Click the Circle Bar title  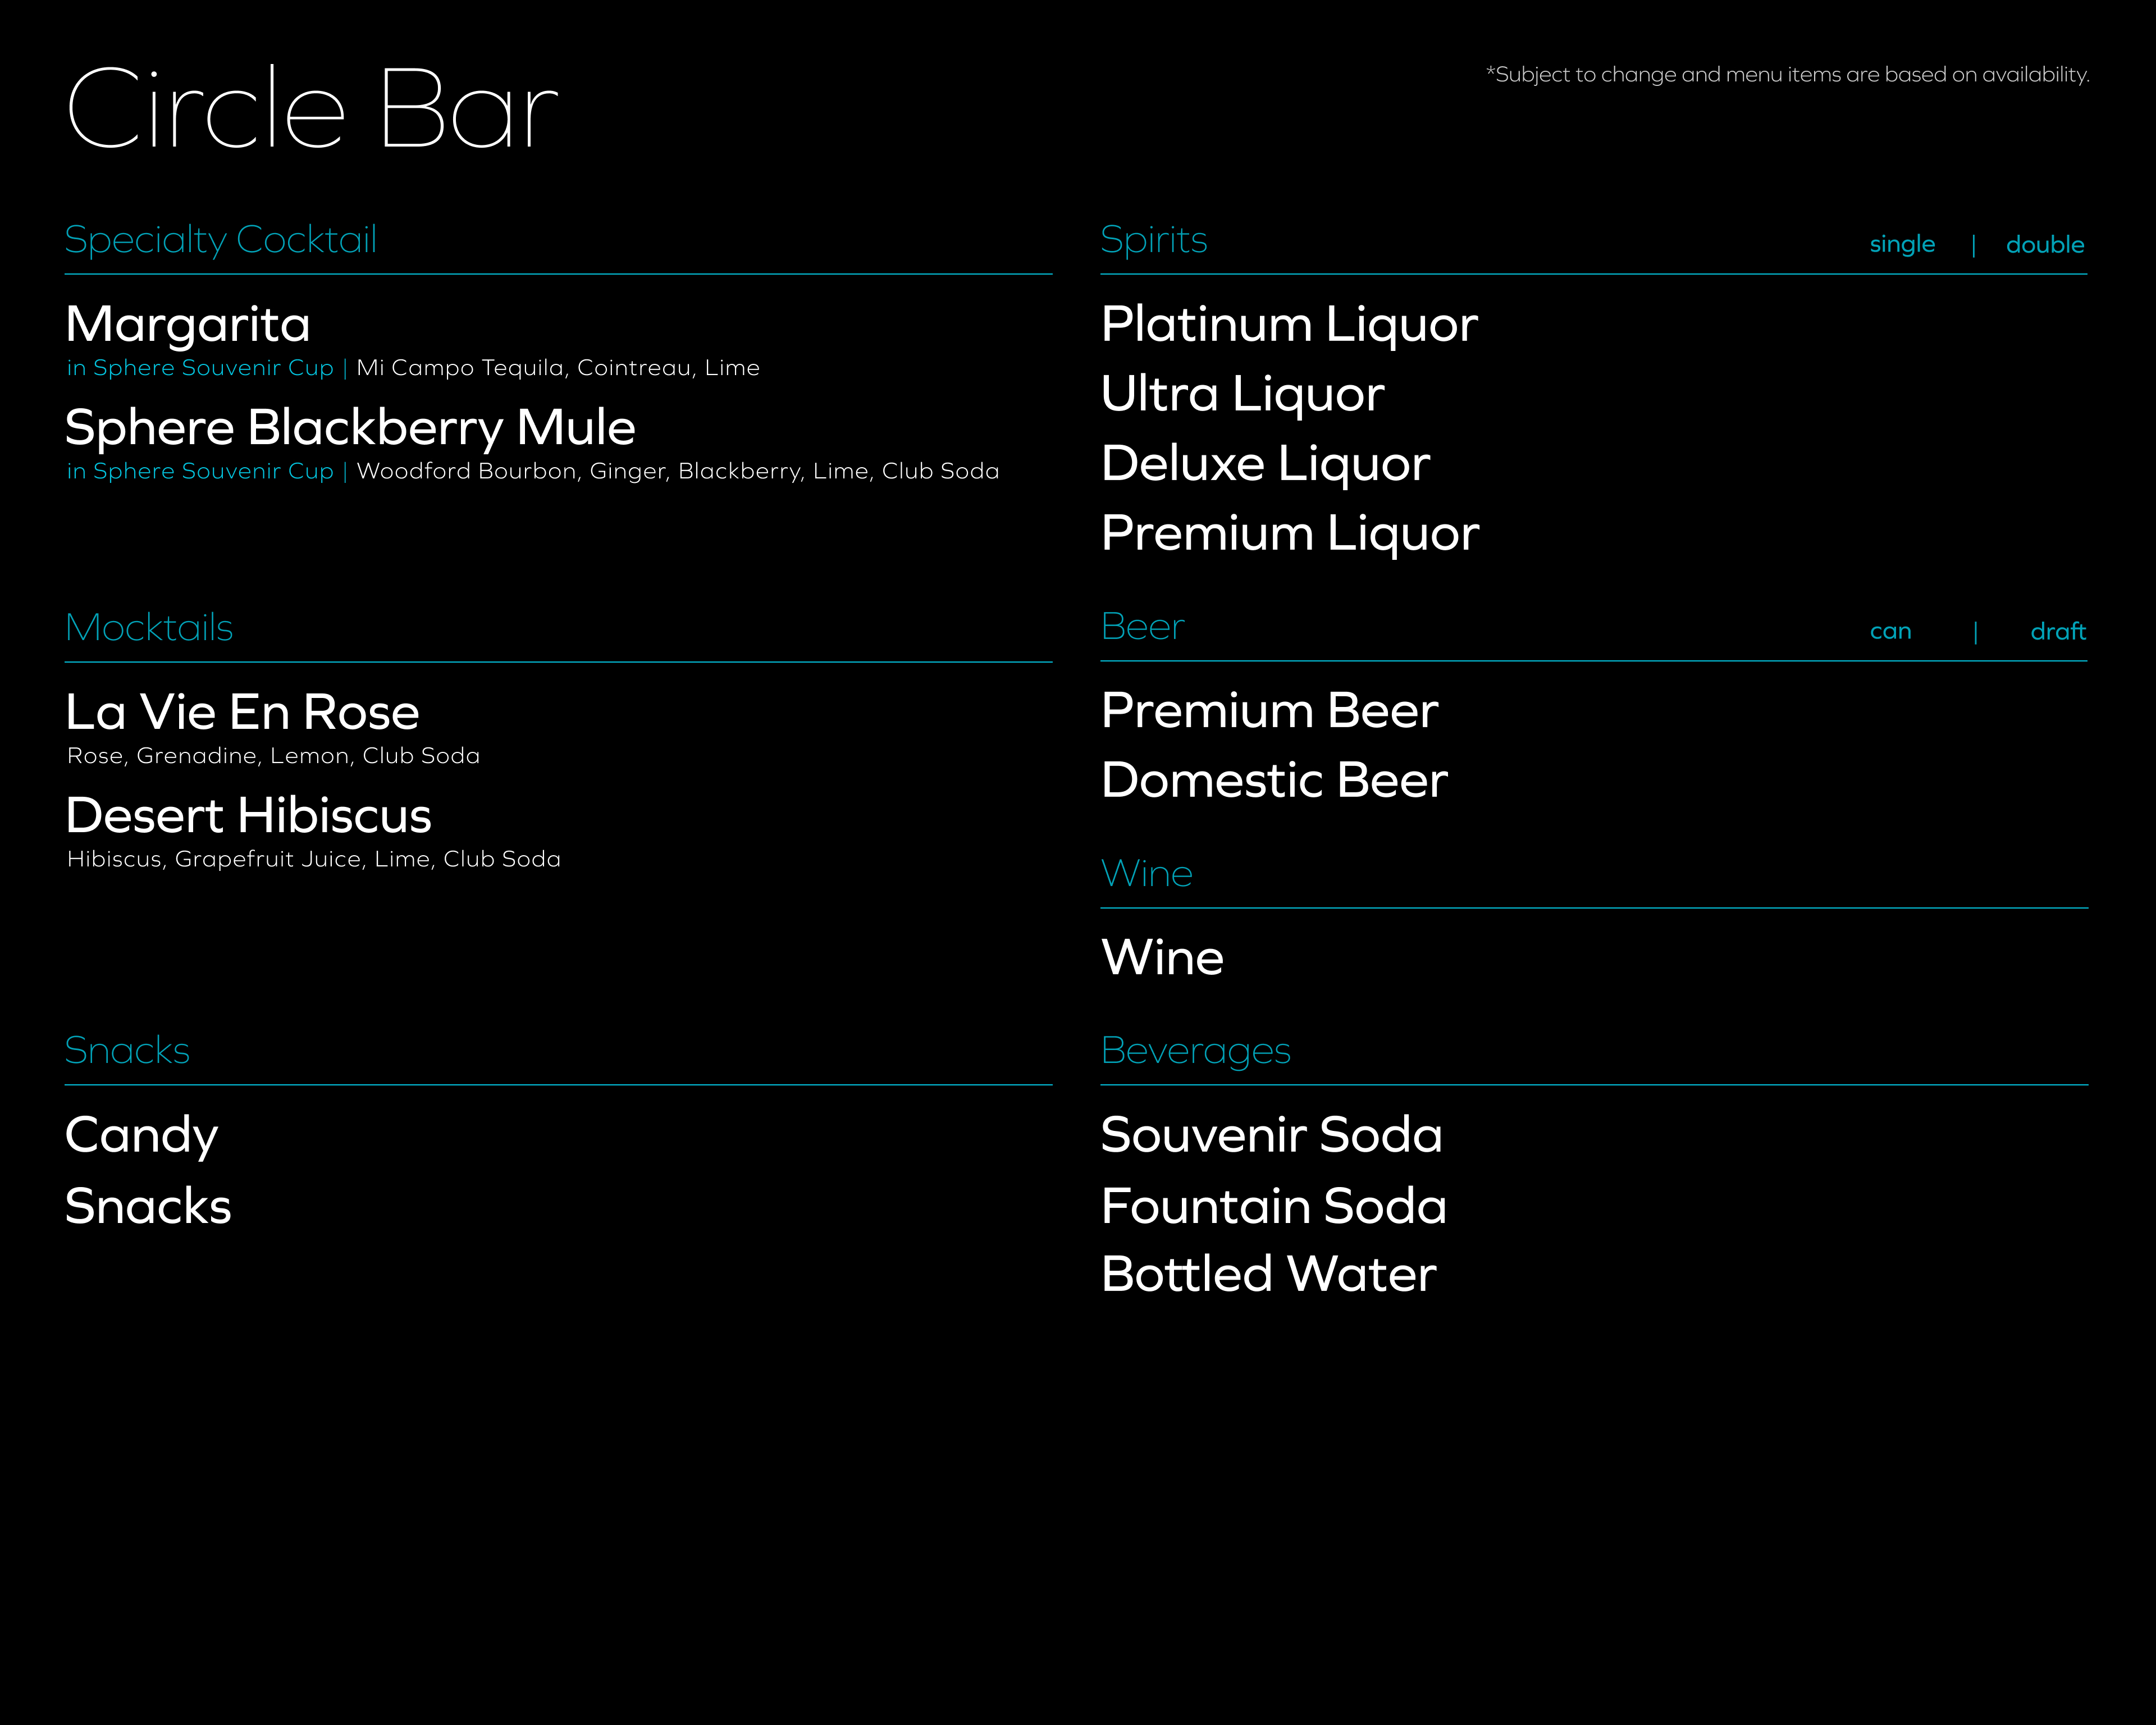coord(311,108)
